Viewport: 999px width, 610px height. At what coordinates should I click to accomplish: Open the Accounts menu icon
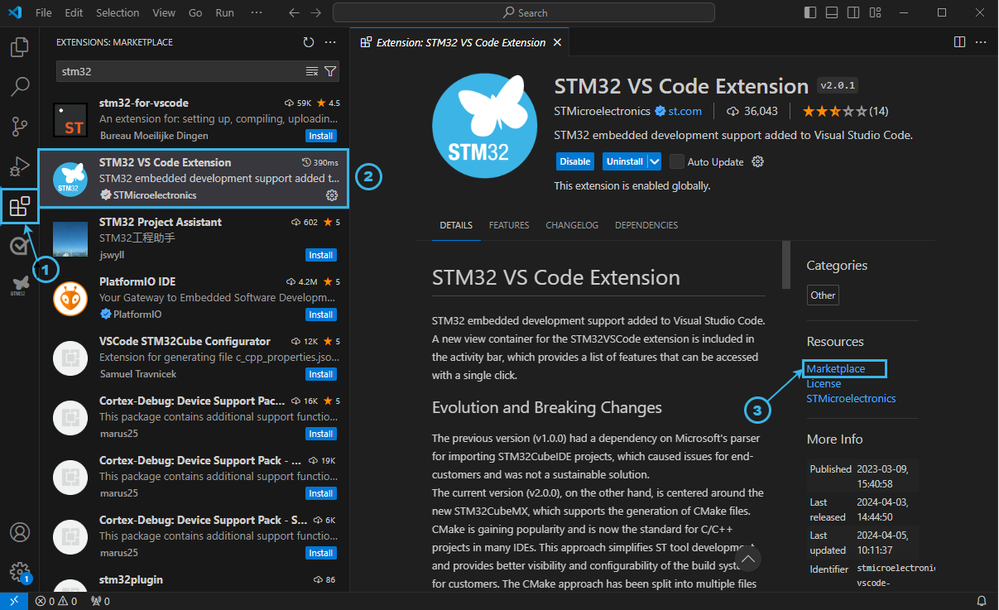coord(20,532)
